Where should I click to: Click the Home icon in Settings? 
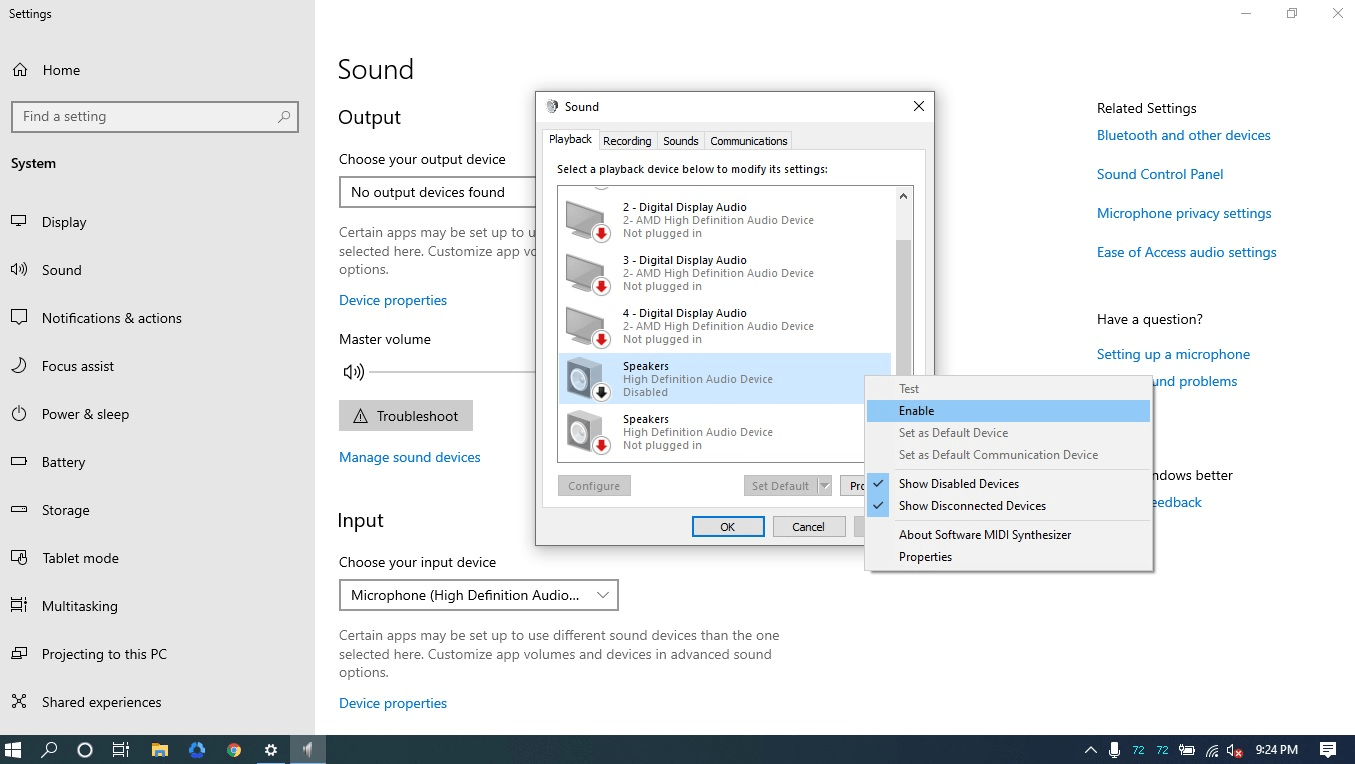(20, 70)
